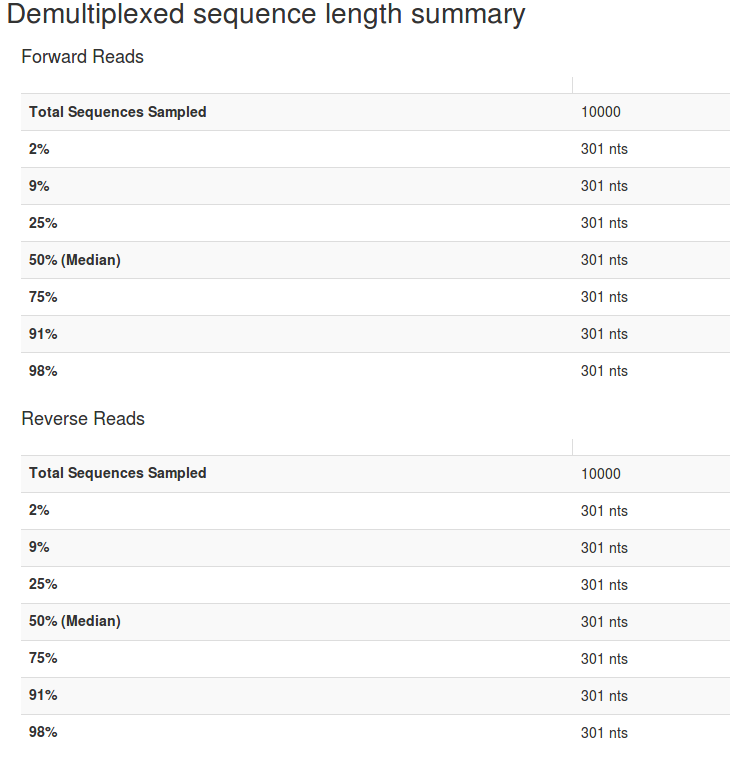Click the Demultiplexed sequence length summary heading
730x772 pixels.
pos(266,15)
